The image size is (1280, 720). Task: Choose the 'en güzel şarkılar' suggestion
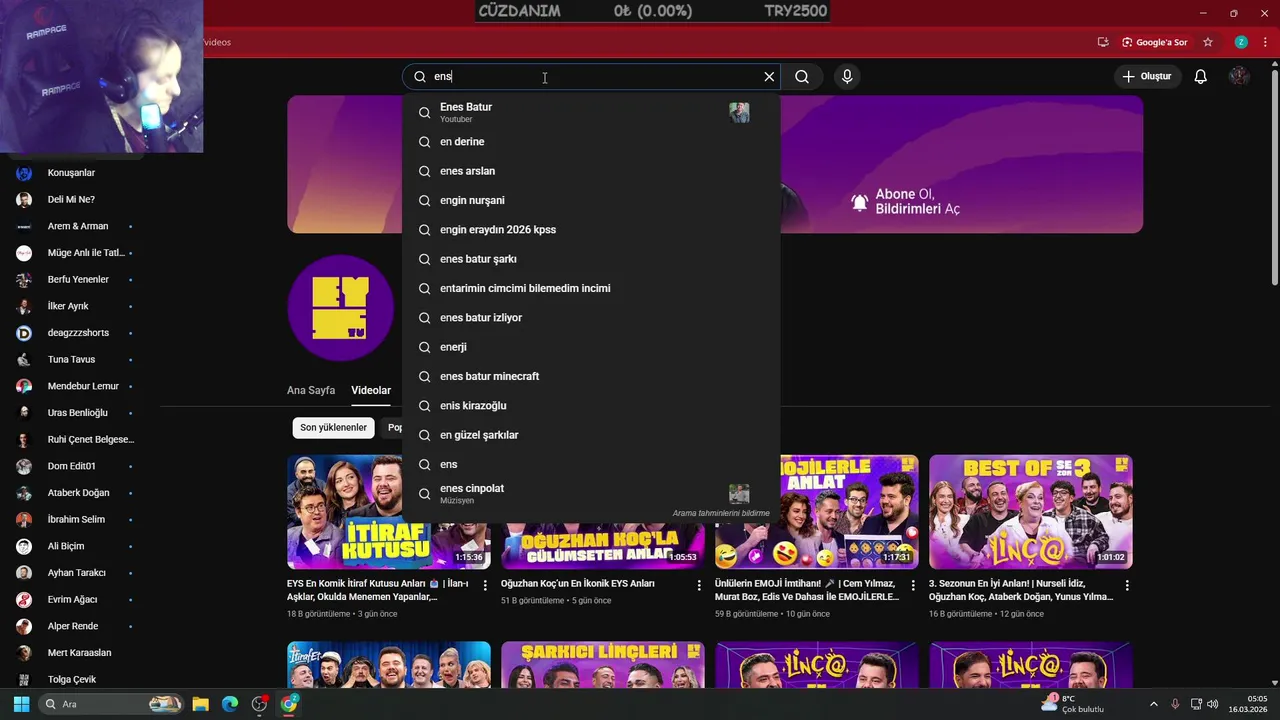click(x=591, y=435)
